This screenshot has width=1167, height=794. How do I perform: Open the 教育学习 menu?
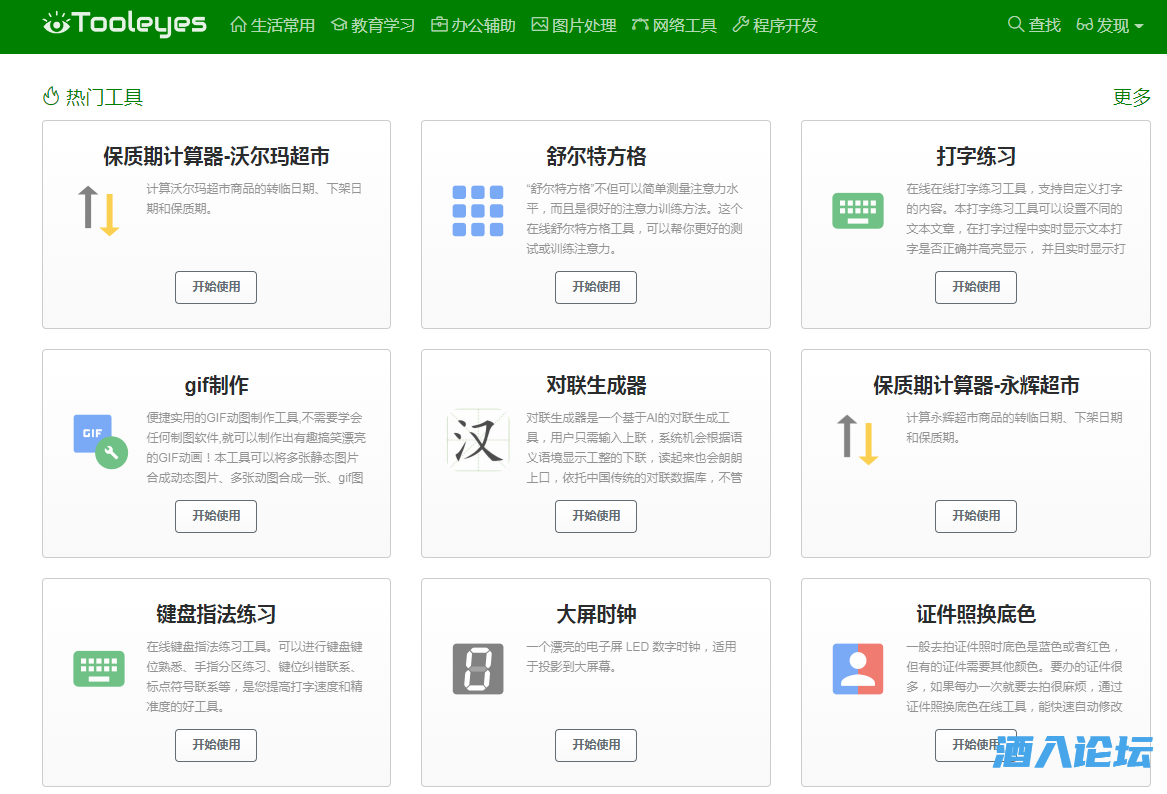pyautogui.click(x=373, y=25)
